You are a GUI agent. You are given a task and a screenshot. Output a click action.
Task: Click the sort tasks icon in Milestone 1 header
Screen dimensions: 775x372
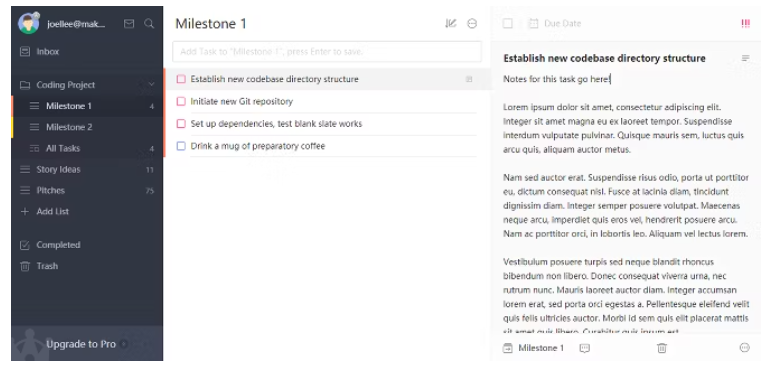coord(450,23)
